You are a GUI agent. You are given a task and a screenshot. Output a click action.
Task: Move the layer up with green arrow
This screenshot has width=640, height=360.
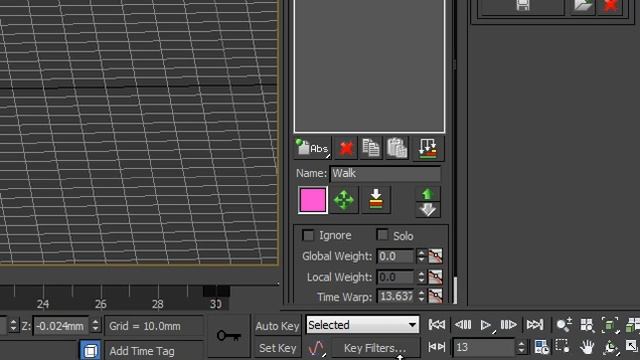428,193
